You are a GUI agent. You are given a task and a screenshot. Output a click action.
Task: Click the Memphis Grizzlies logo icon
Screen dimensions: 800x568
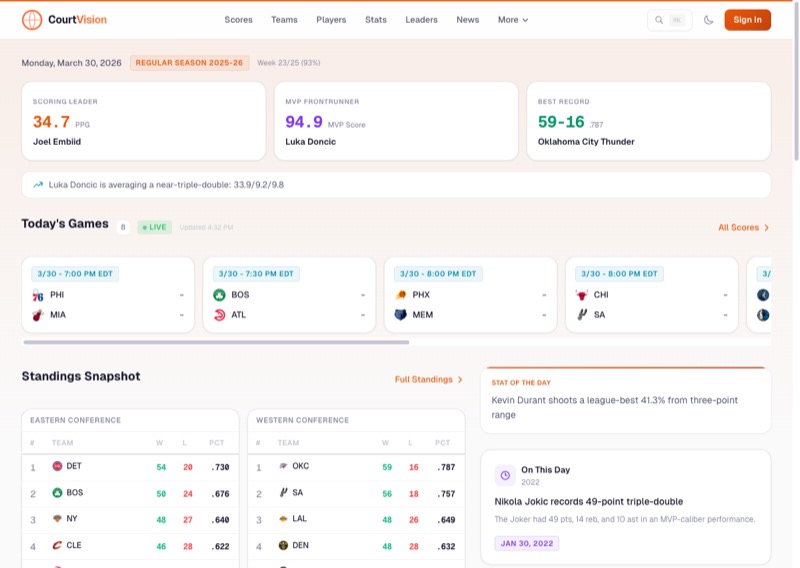(x=401, y=315)
